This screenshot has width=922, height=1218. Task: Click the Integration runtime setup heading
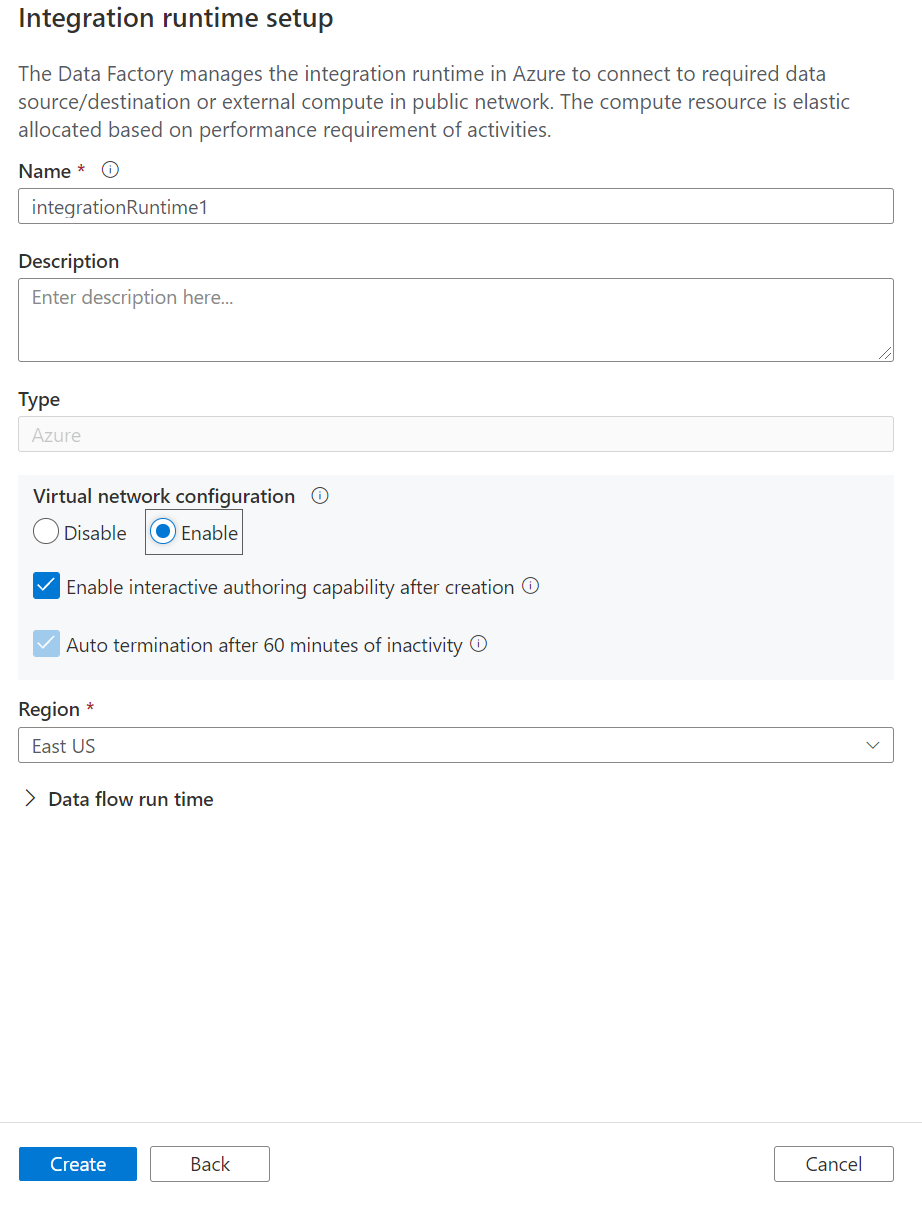coord(176,19)
